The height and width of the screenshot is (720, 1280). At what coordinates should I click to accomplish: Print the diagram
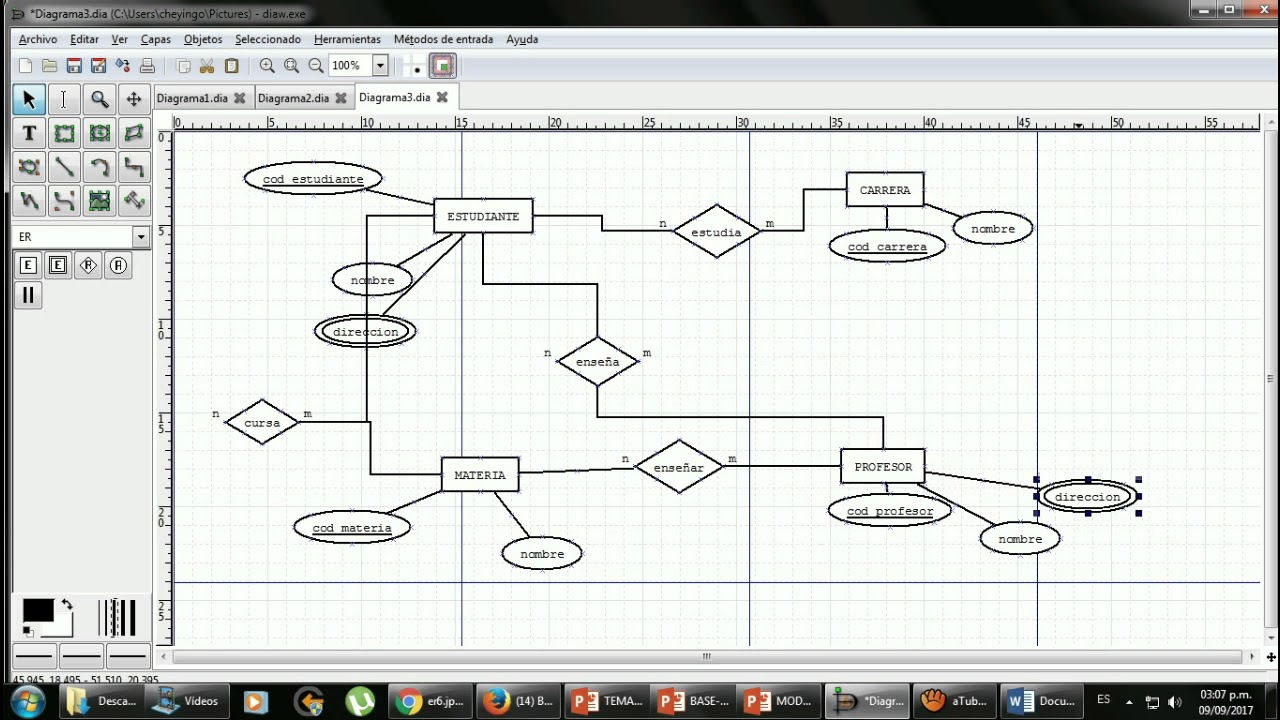click(147, 66)
